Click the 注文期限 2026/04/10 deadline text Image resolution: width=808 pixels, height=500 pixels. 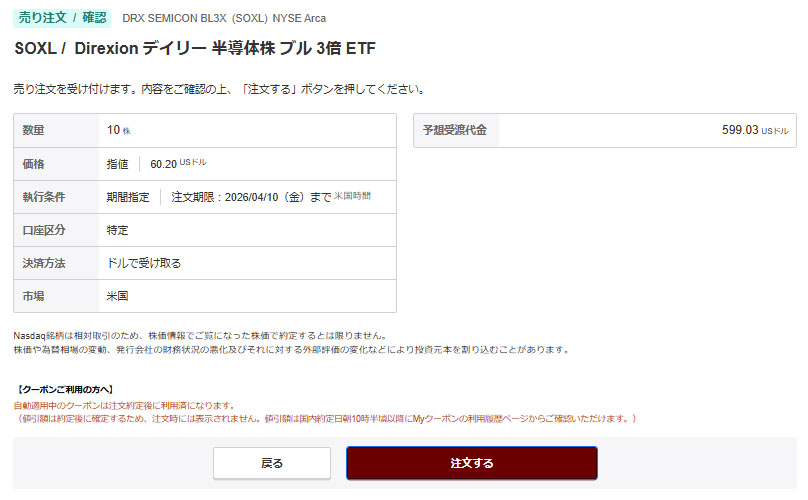click(x=251, y=197)
